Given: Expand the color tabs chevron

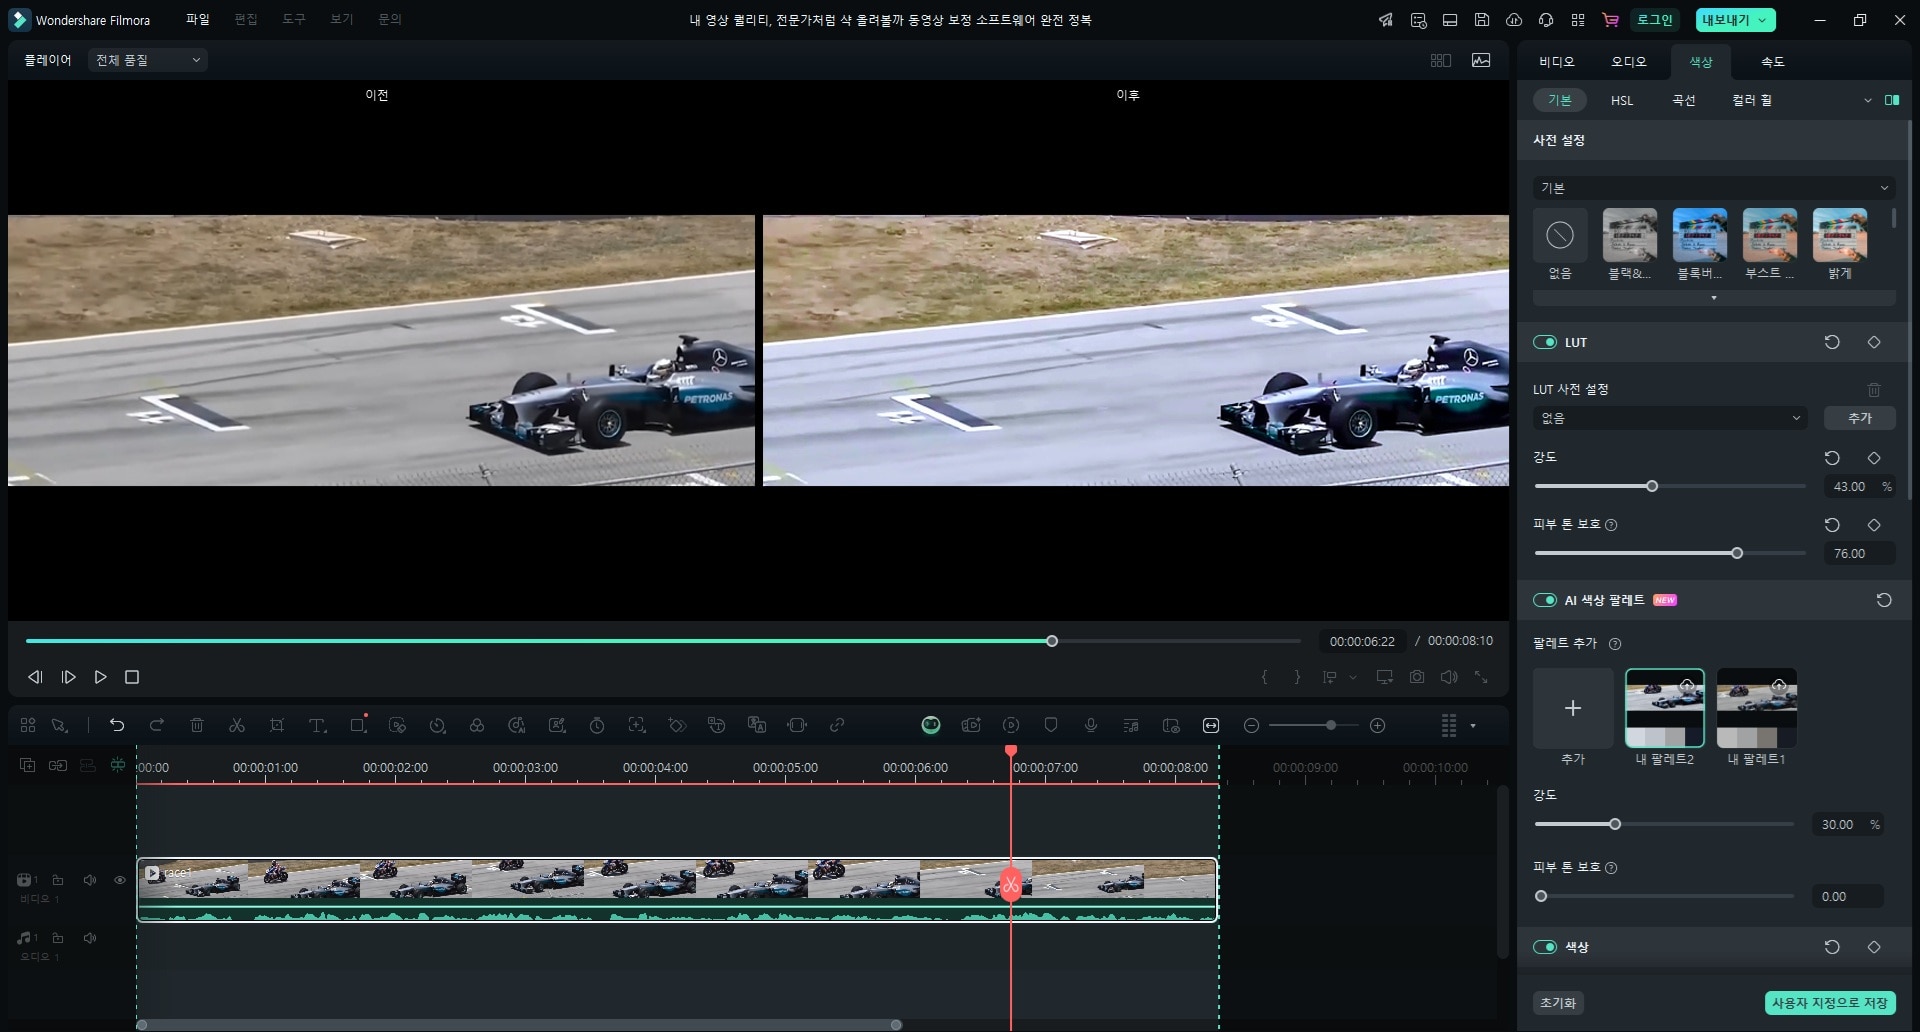Looking at the screenshot, I should tap(1867, 100).
